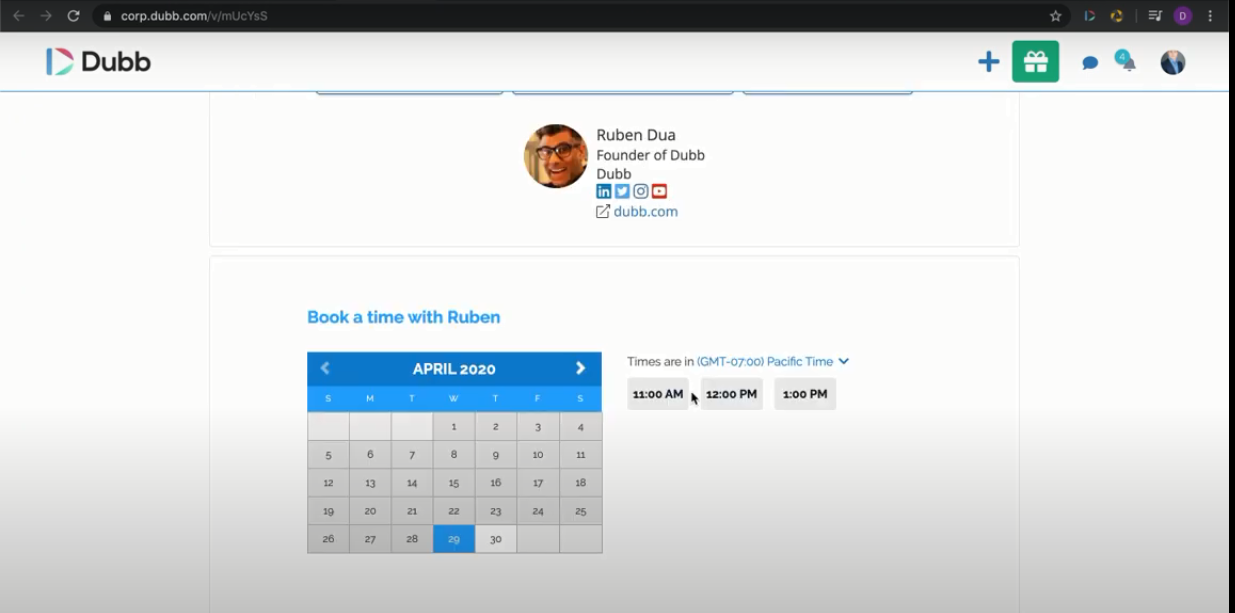Select April 29 in the calendar
This screenshot has width=1235, height=613.
[454, 539]
